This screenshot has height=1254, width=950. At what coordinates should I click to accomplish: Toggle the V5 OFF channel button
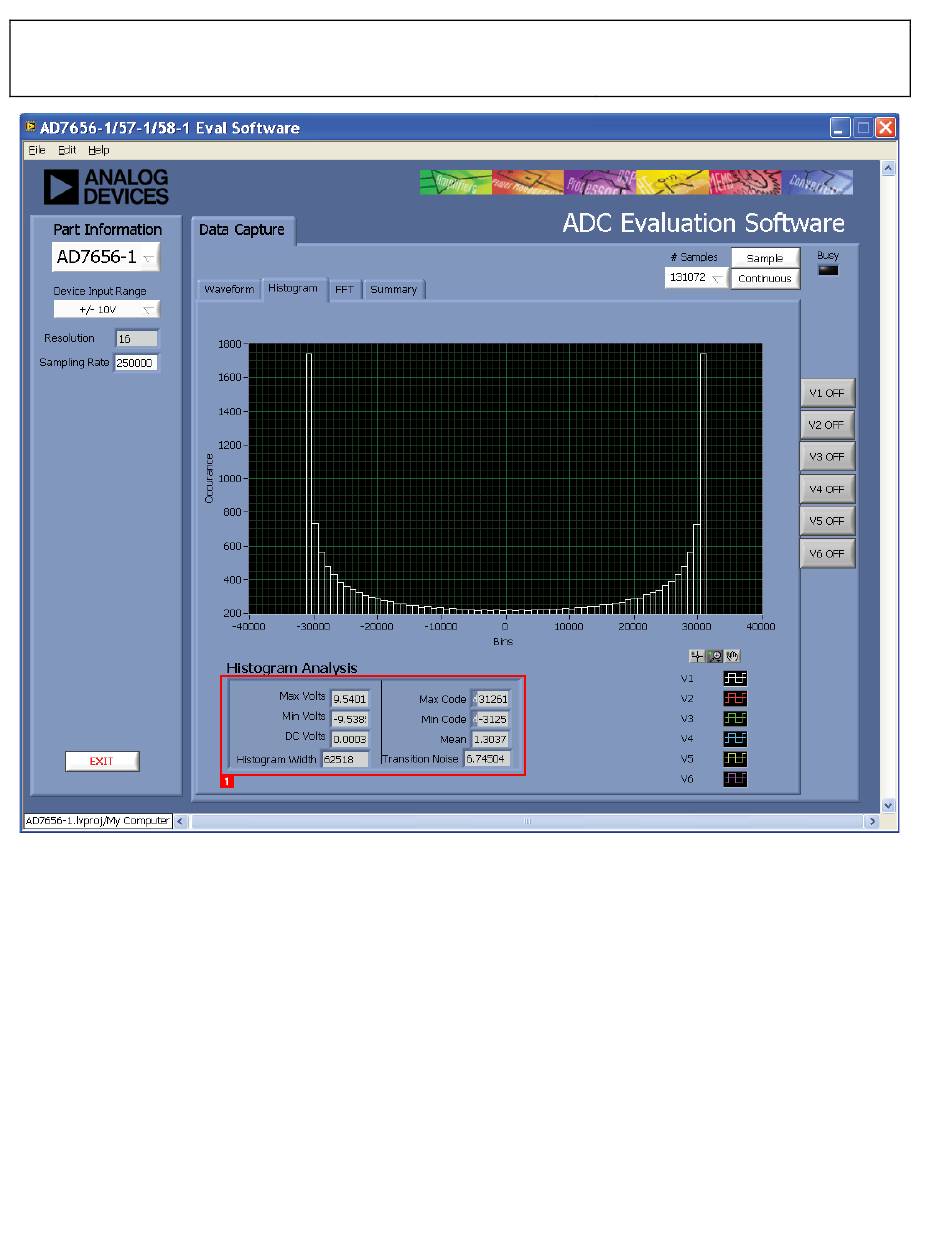[x=827, y=521]
